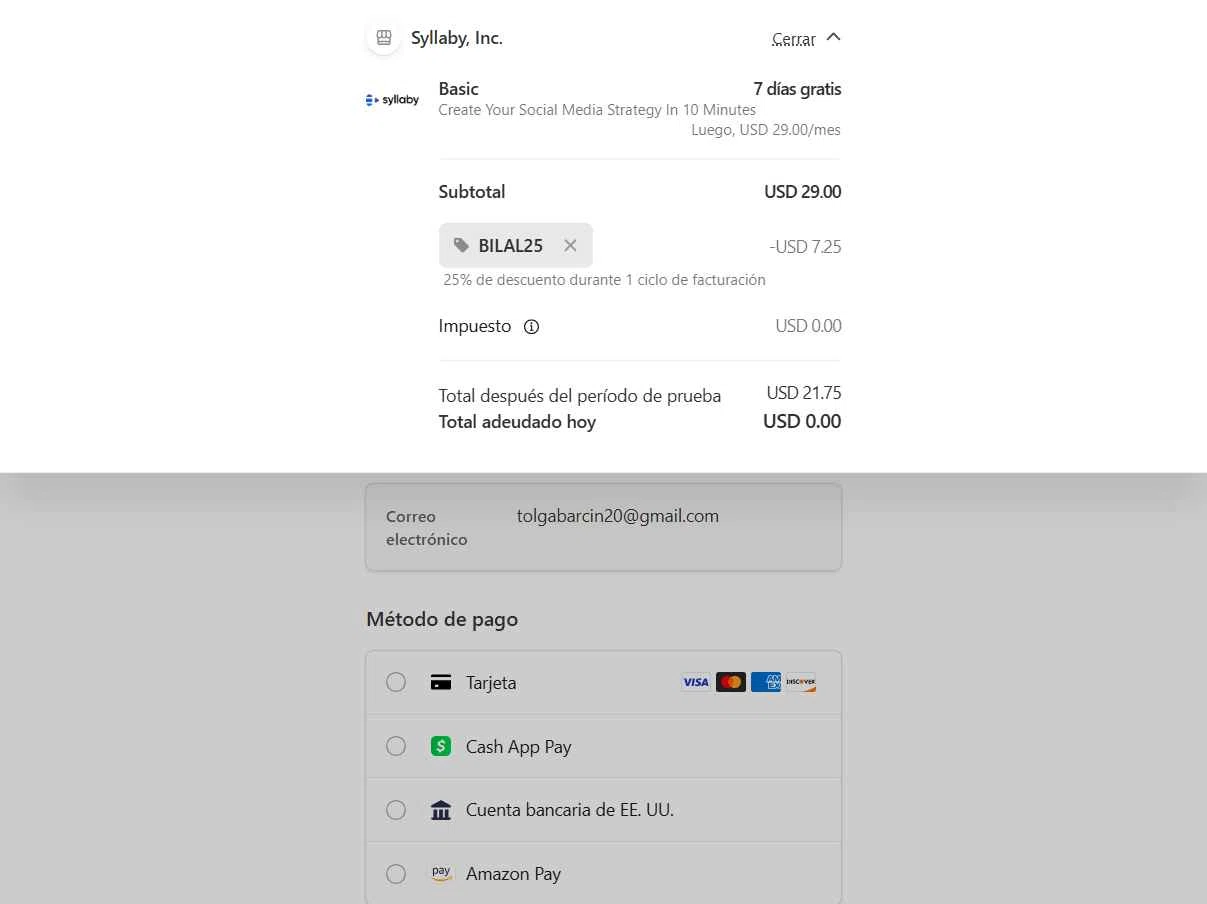Image resolution: width=1207 pixels, height=904 pixels.
Task: Click the green Cash App icon
Action: click(441, 746)
